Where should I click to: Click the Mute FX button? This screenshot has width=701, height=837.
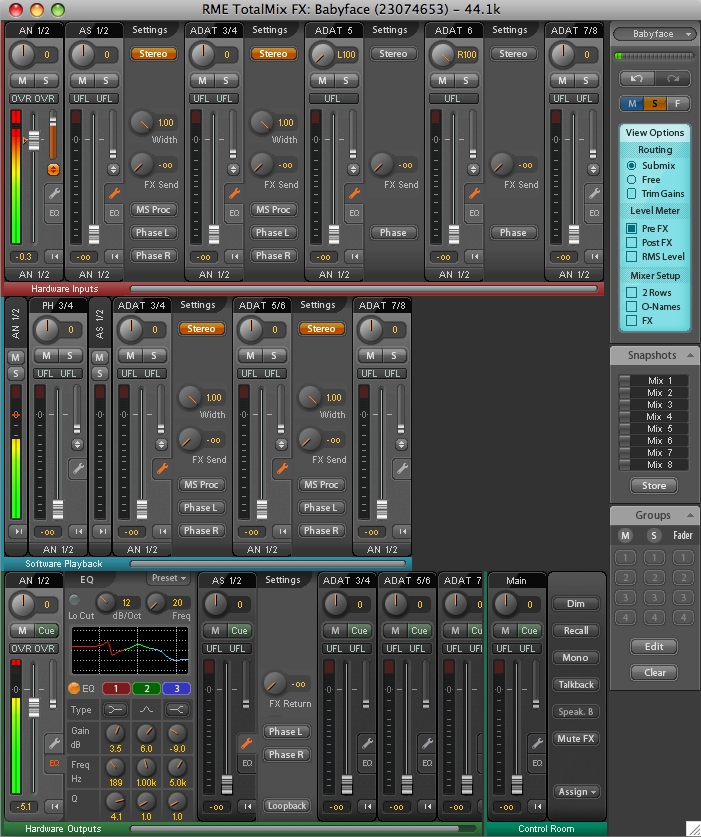point(576,739)
